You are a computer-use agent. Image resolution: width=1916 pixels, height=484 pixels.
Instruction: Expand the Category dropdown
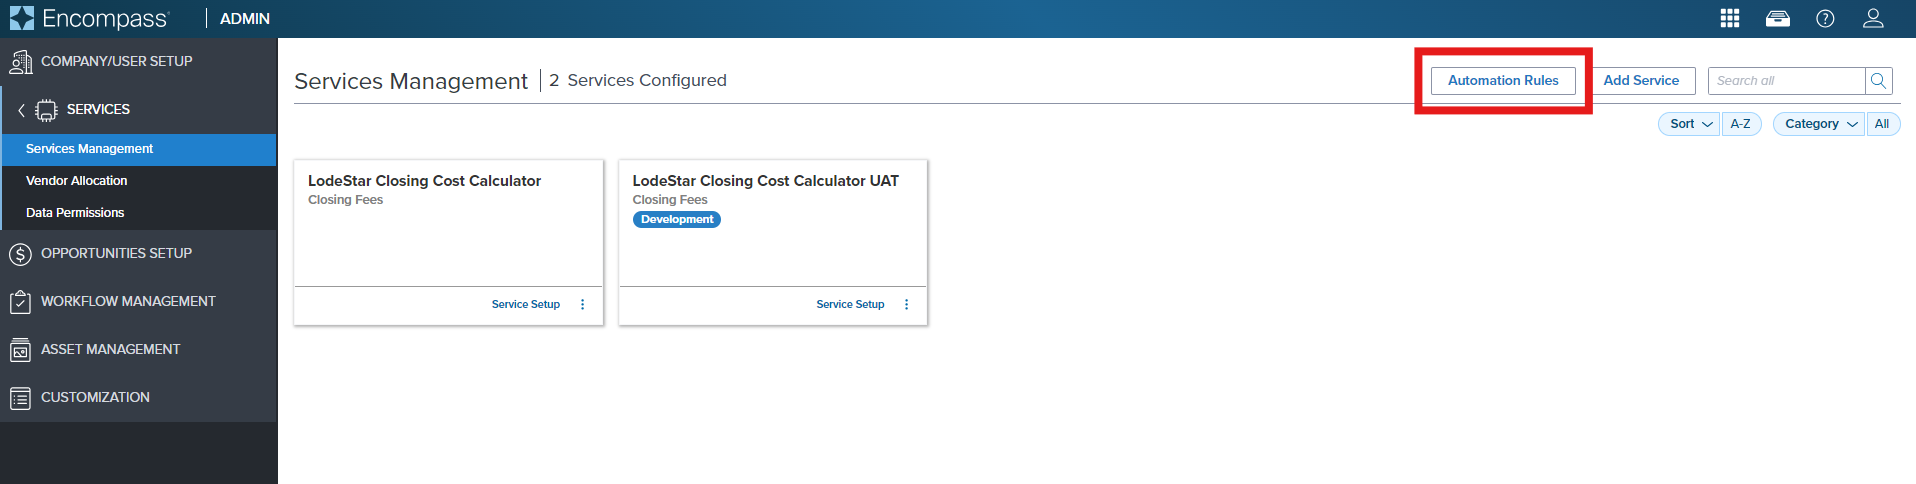coord(1819,124)
